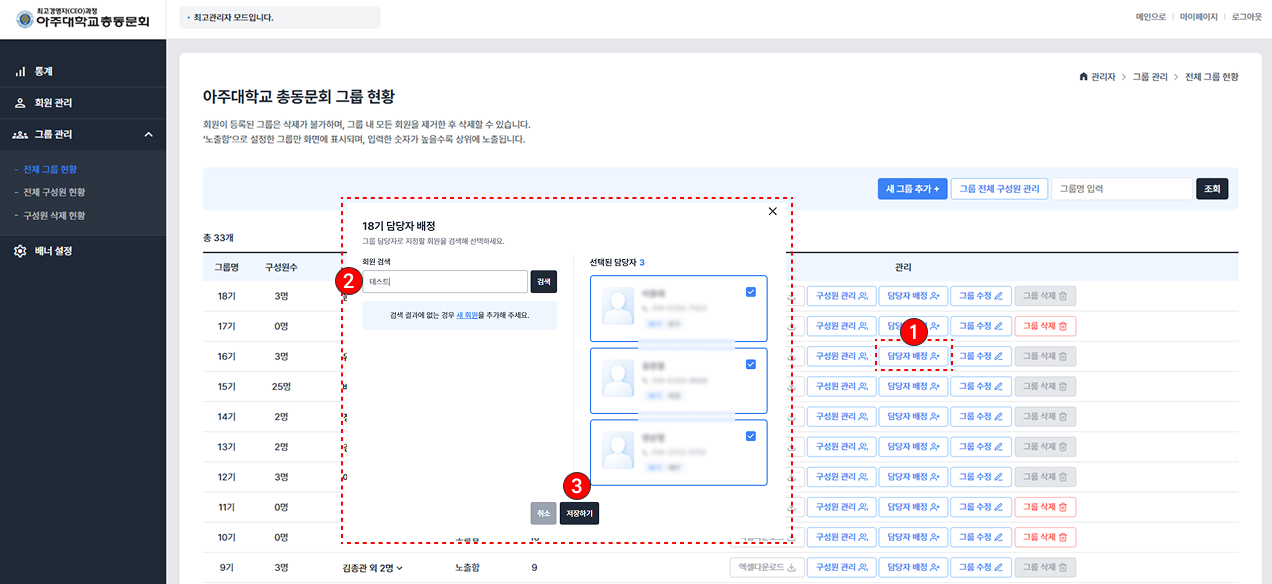
Task: Click 그룹 수정 for the 15기 row
Action: coord(981,386)
